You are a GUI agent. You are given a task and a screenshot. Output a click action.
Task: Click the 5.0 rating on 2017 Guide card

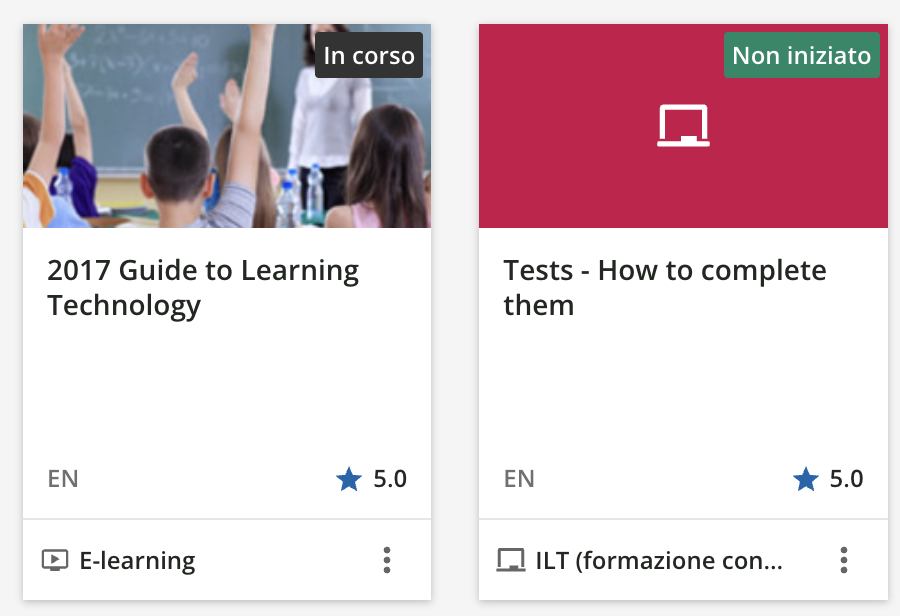(x=390, y=479)
